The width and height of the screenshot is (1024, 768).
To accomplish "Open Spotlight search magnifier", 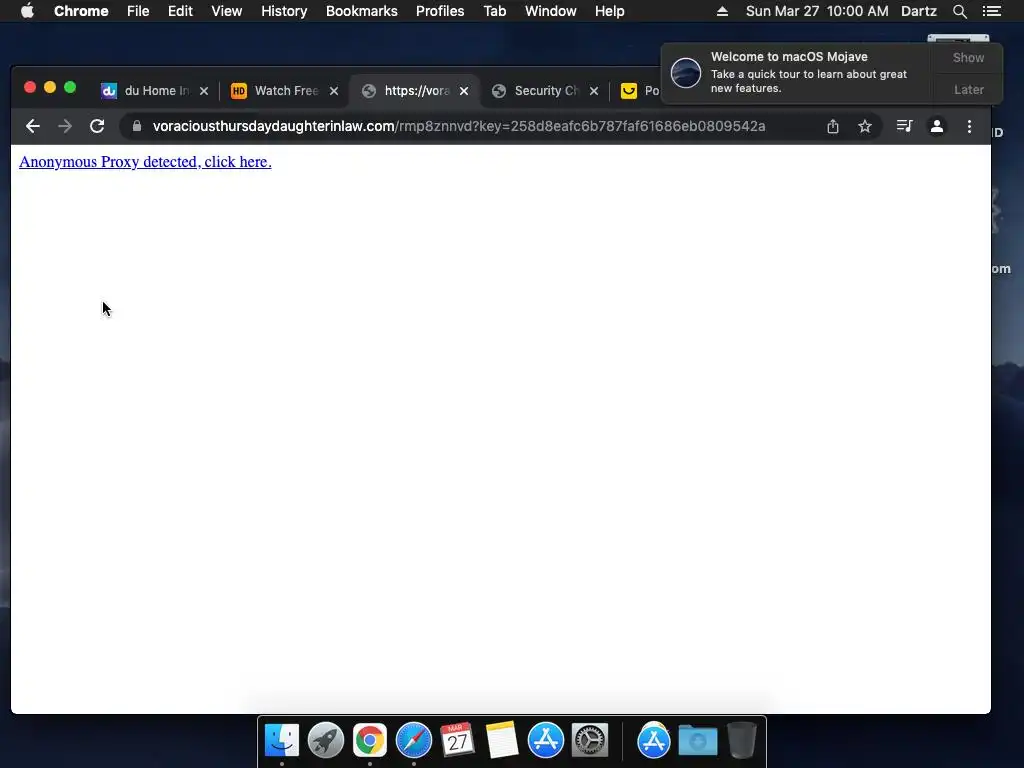I will pos(959,11).
